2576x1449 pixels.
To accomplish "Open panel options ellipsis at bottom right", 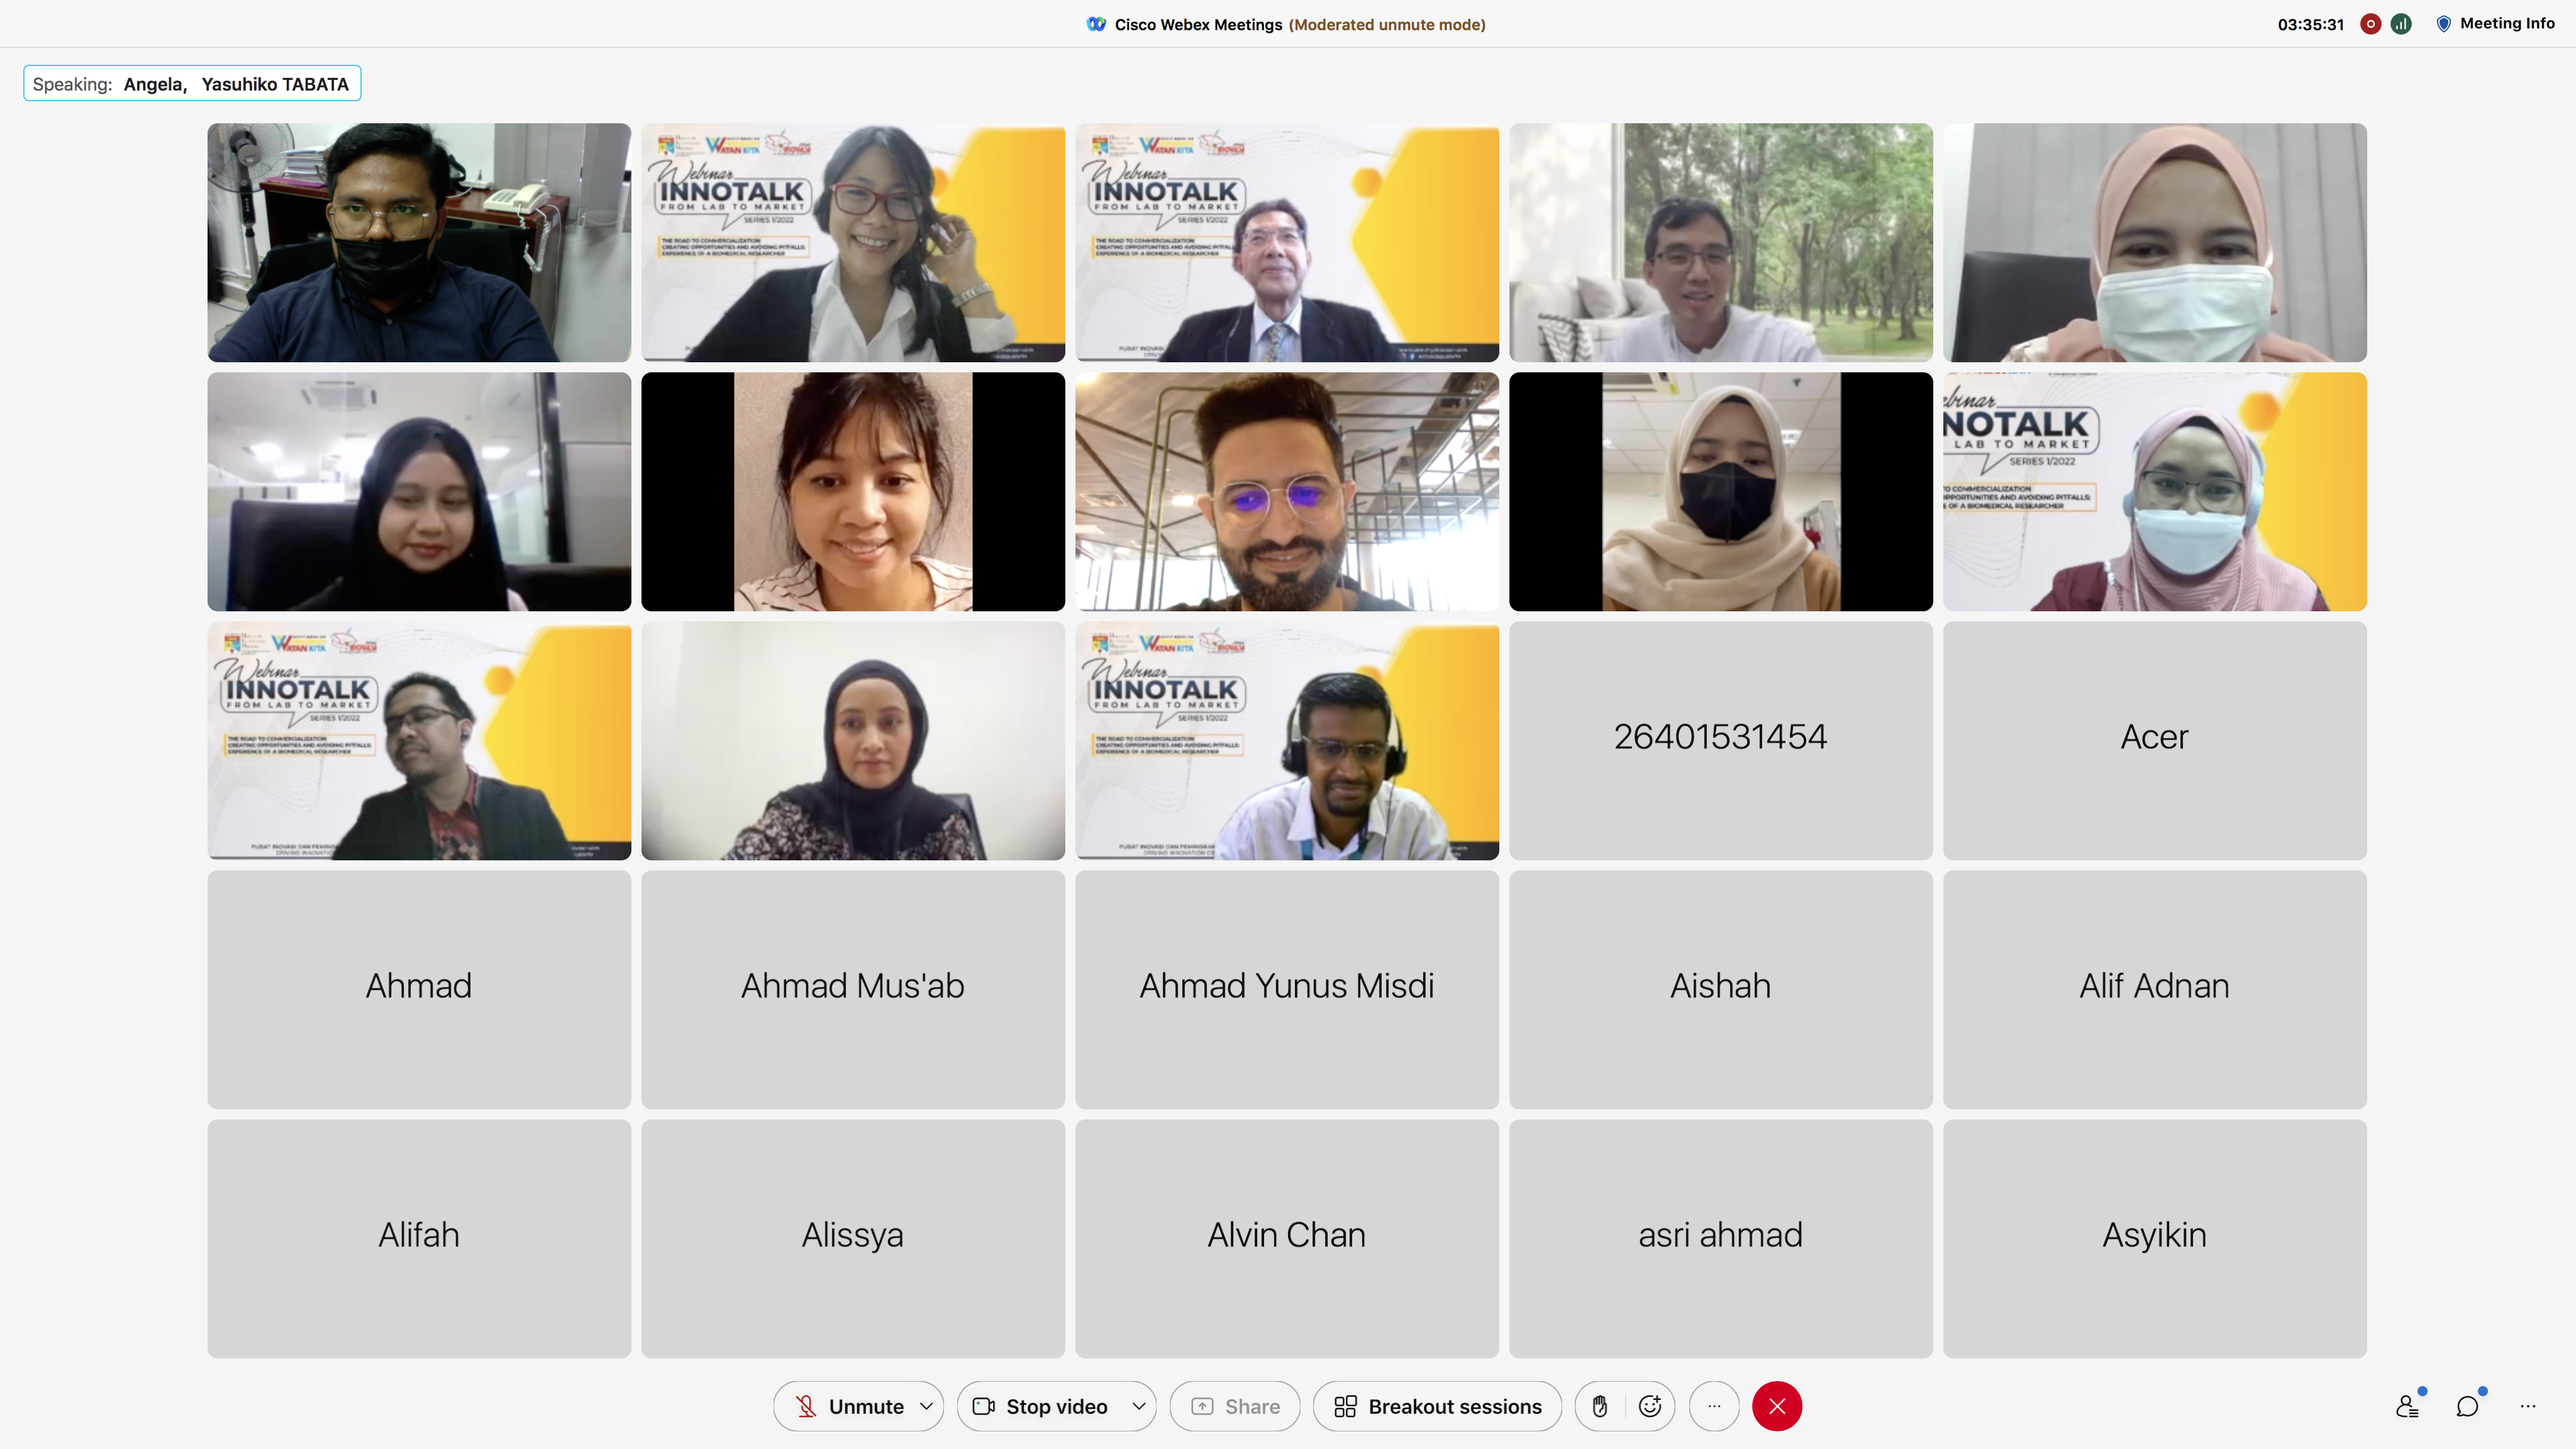I will [x=2528, y=1406].
